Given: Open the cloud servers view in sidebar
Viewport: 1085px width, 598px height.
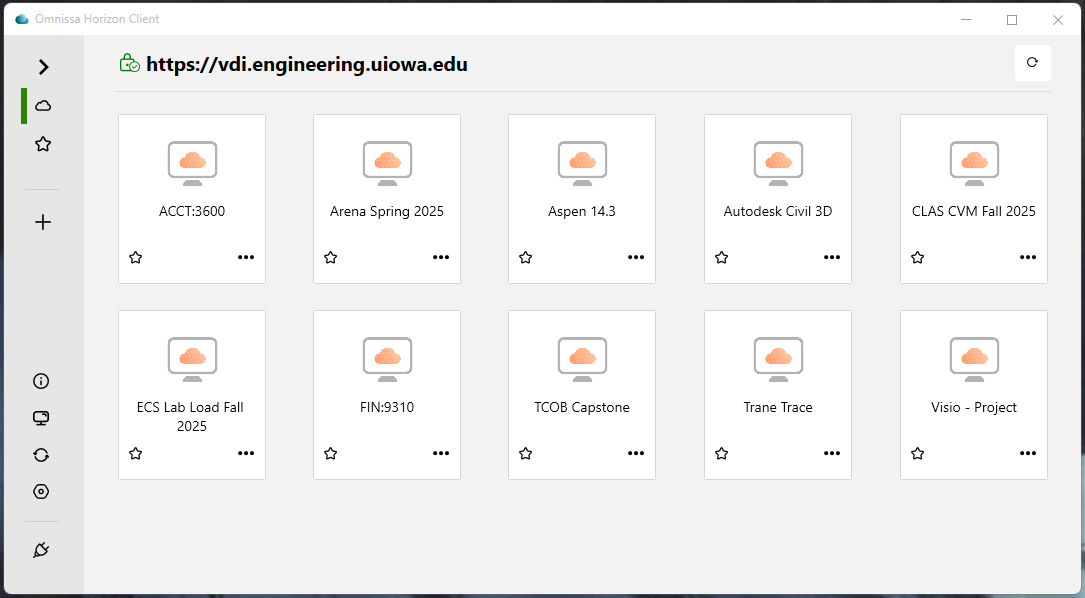Looking at the screenshot, I should click(x=43, y=106).
